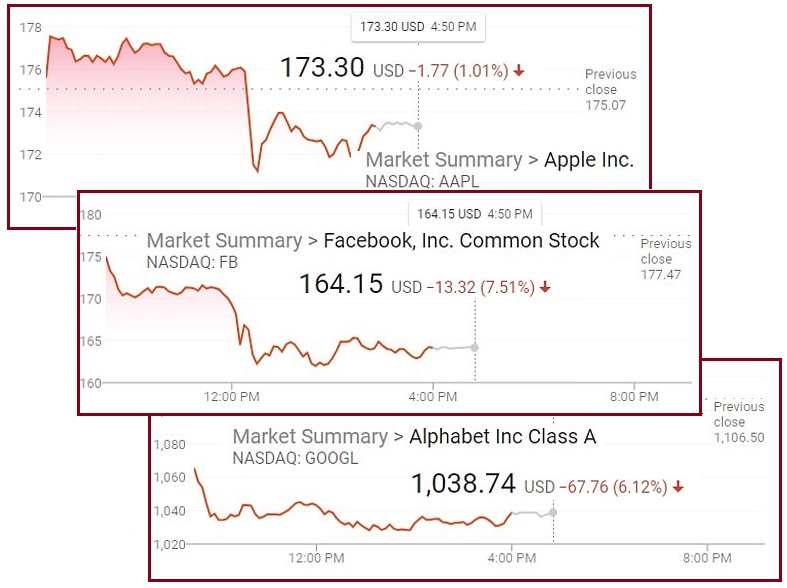787x588 pixels.
Task: Open Market Summary link for Facebook, Inc.
Action: point(224,241)
